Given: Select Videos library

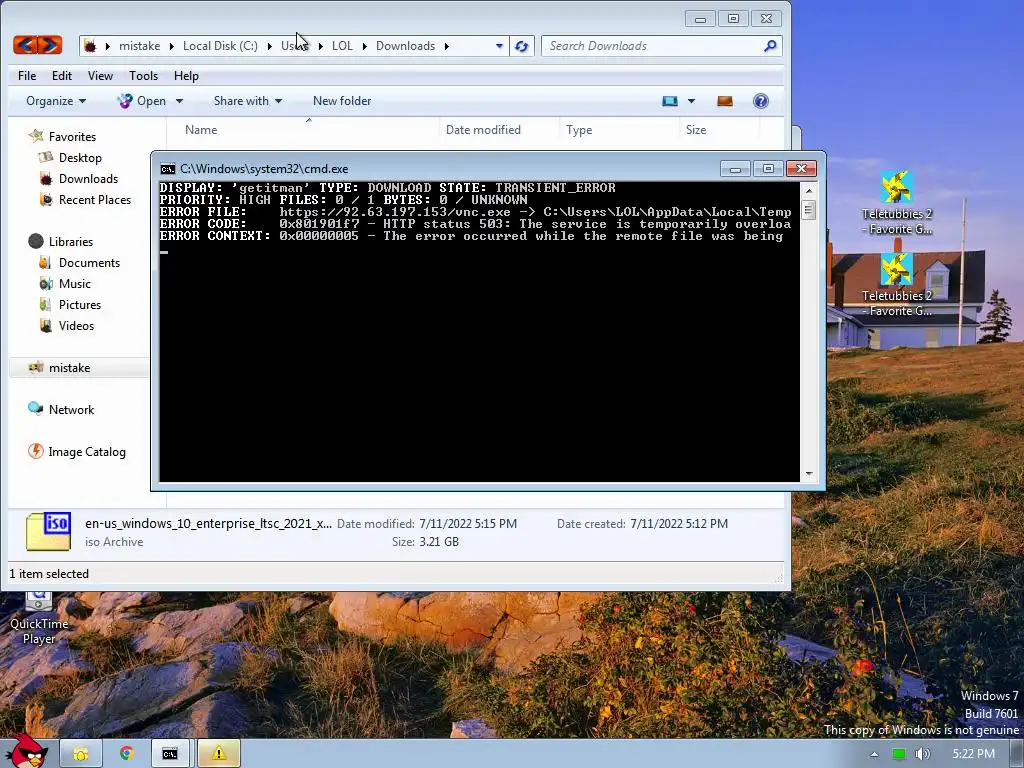Looking at the screenshot, I should coord(76,325).
